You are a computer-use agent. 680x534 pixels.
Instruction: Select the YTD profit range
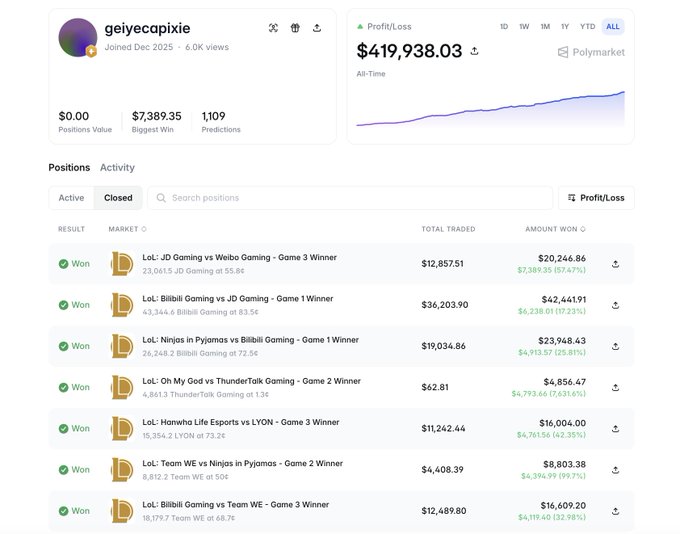[588, 26]
